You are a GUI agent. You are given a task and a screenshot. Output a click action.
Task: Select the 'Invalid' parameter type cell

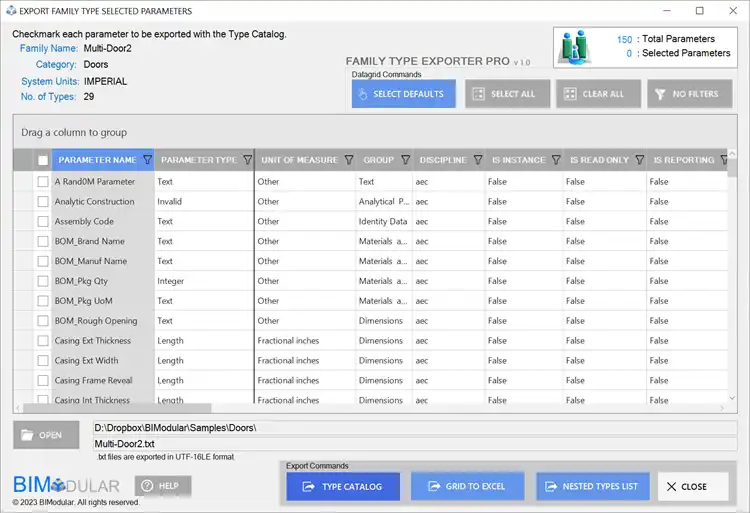click(x=204, y=202)
